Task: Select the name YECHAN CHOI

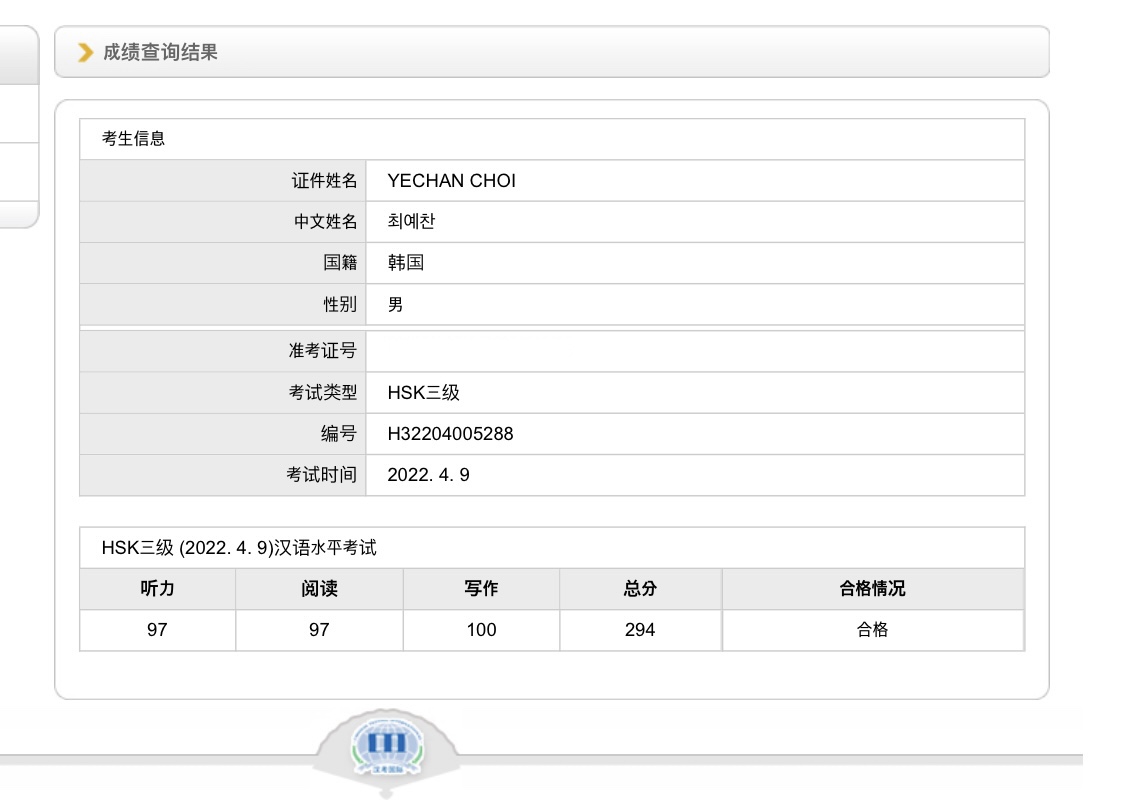Action: (452, 181)
